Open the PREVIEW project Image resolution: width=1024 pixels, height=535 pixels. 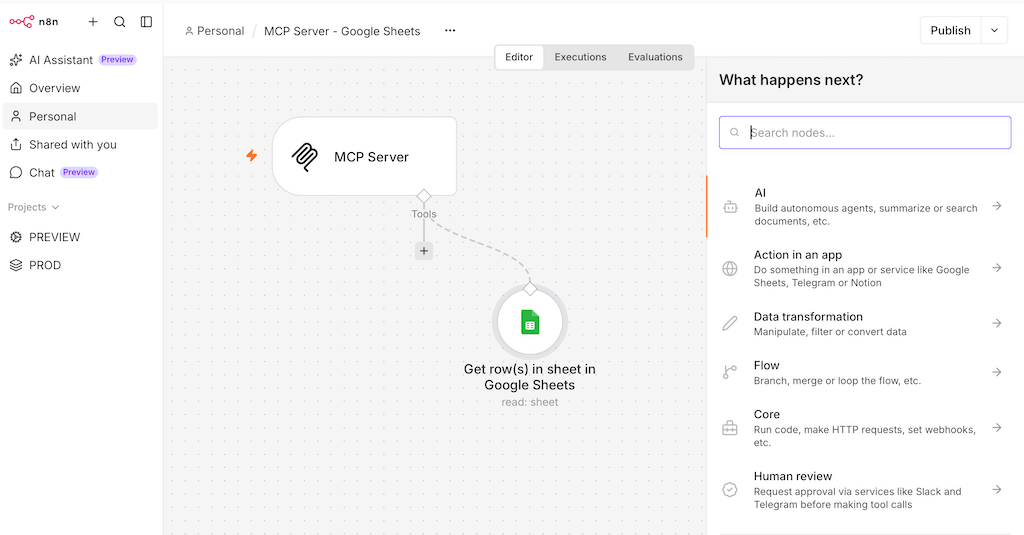(80, 237)
